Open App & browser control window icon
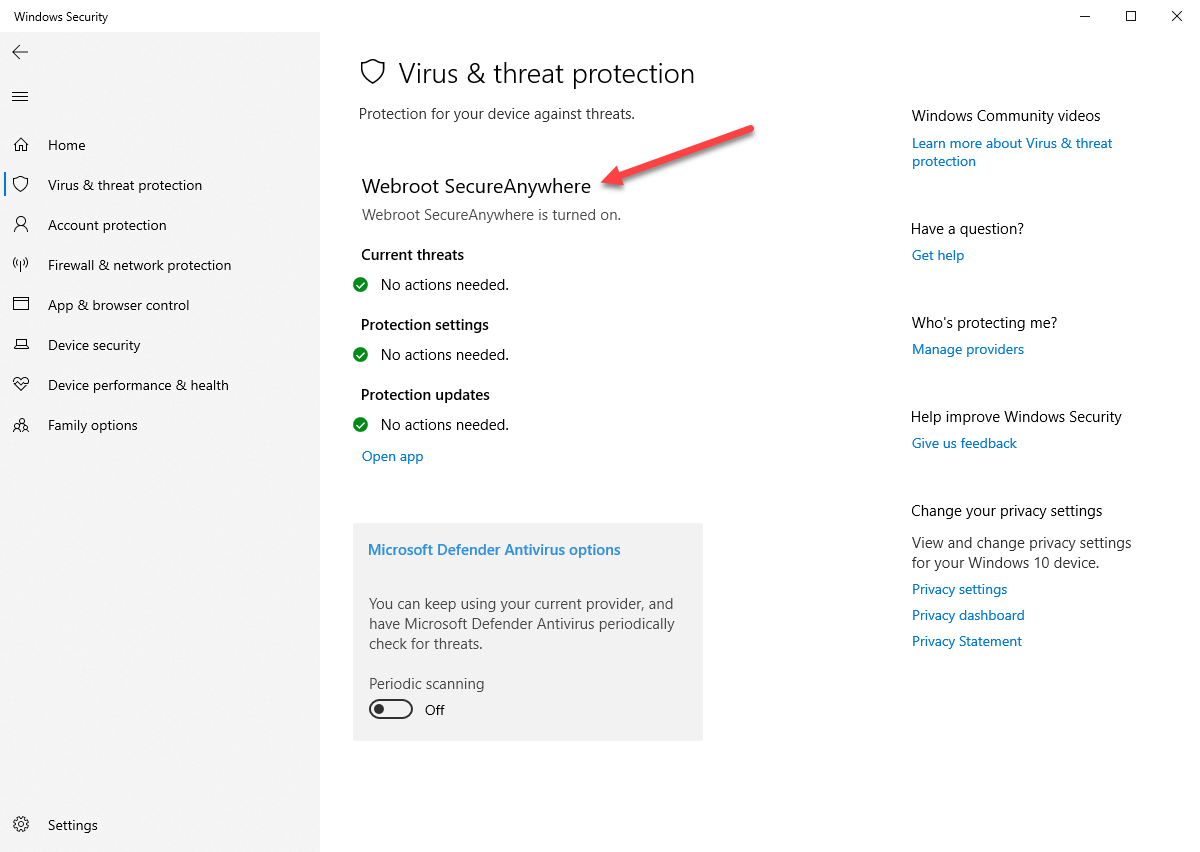Image resolution: width=1200 pixels, height=852 pixels. point(21,305)
